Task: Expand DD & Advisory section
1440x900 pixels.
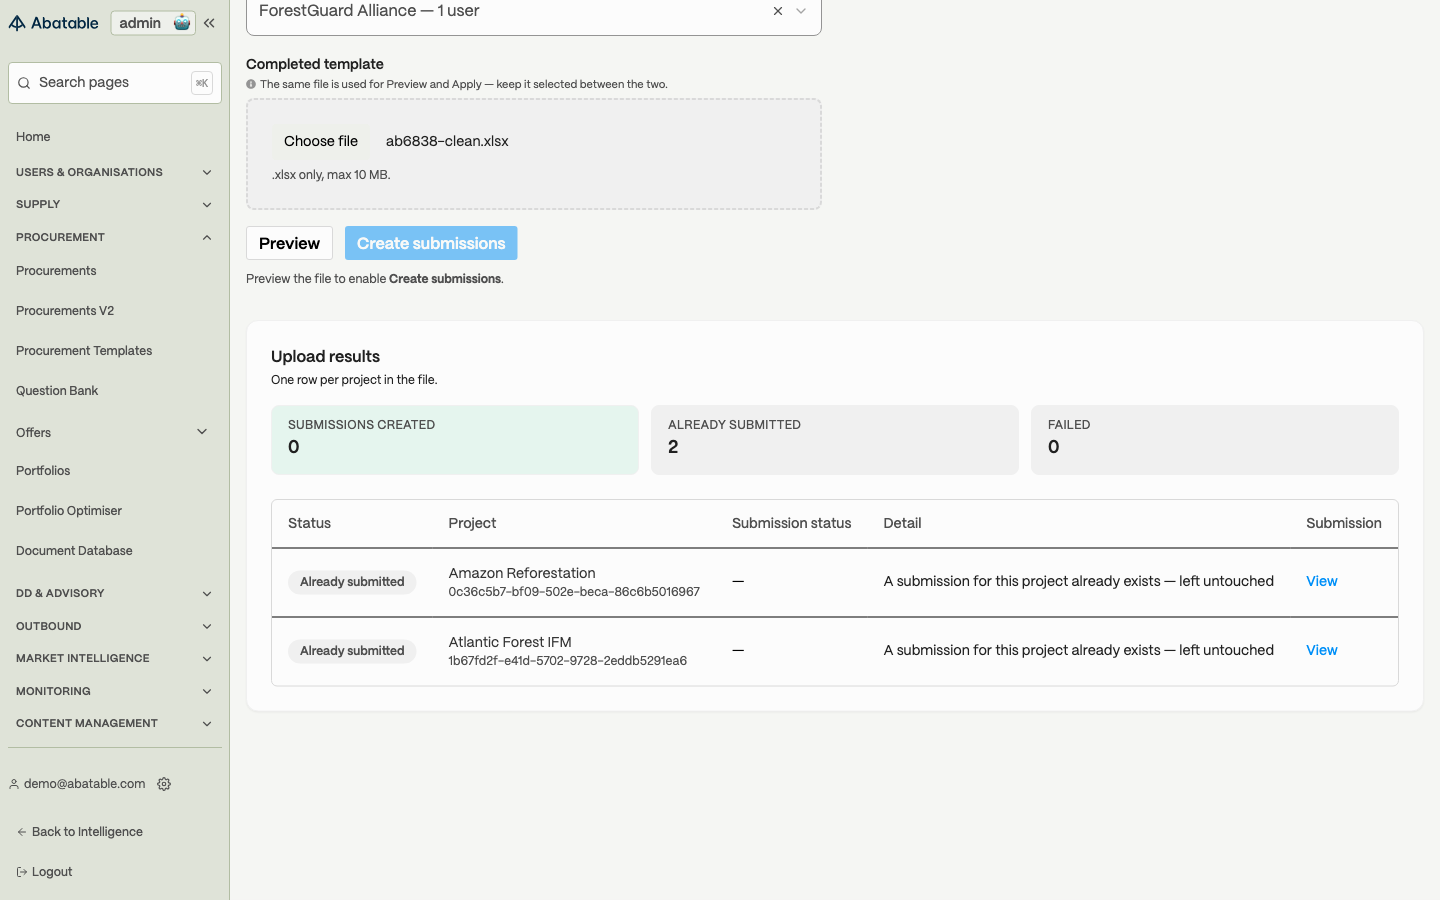Action: point(115,593)
